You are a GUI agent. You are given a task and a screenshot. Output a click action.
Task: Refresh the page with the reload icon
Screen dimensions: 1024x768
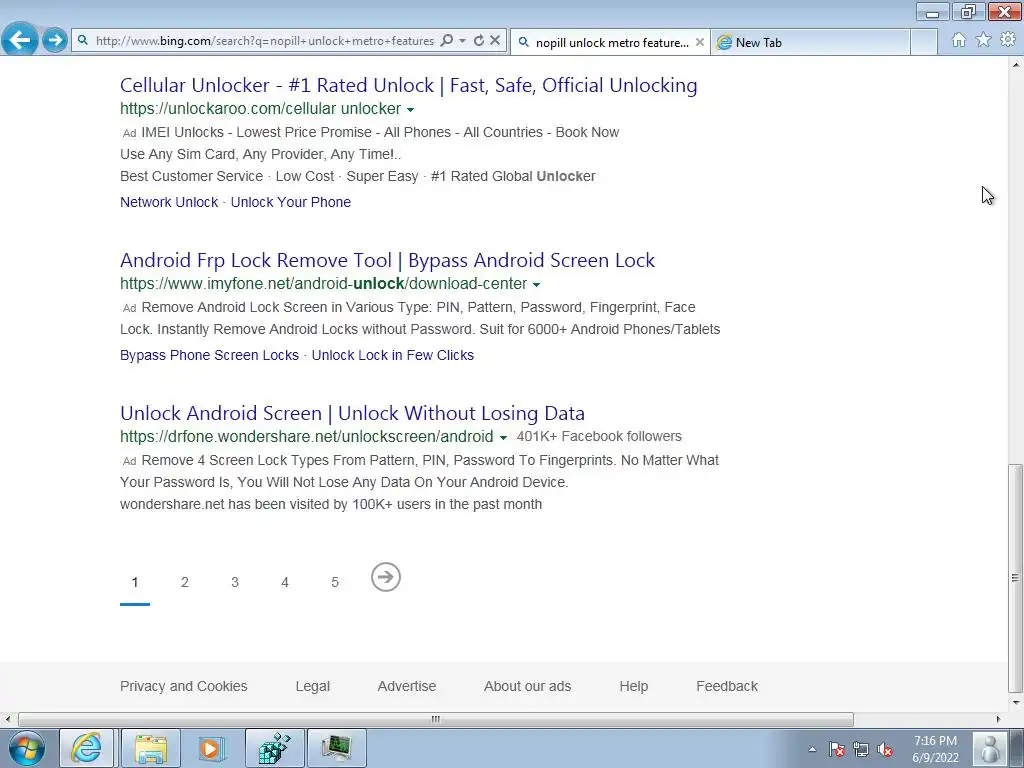pos(479,40)
